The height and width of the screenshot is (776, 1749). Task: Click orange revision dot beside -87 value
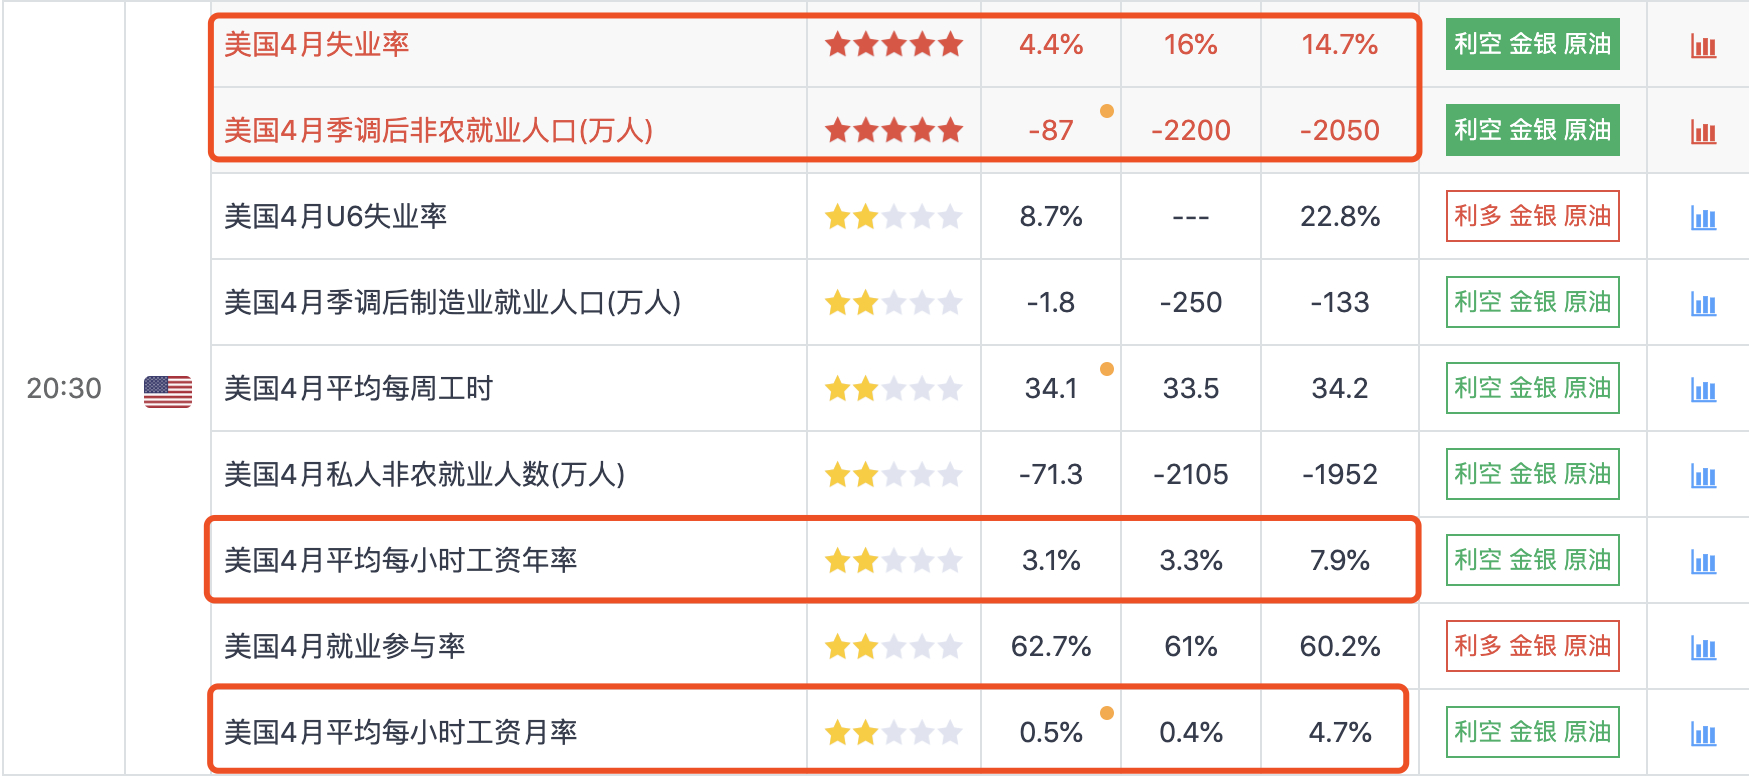[1107, 111]
